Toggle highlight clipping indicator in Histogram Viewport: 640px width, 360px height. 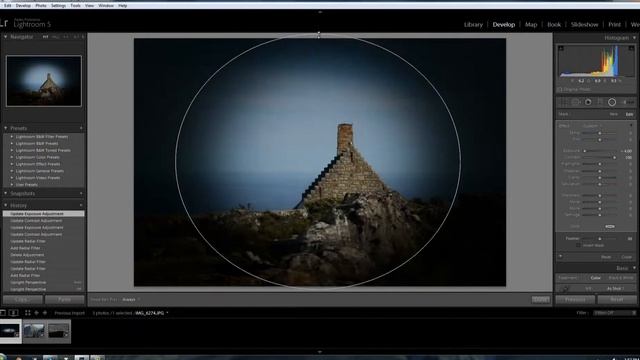tap(631, 48)
